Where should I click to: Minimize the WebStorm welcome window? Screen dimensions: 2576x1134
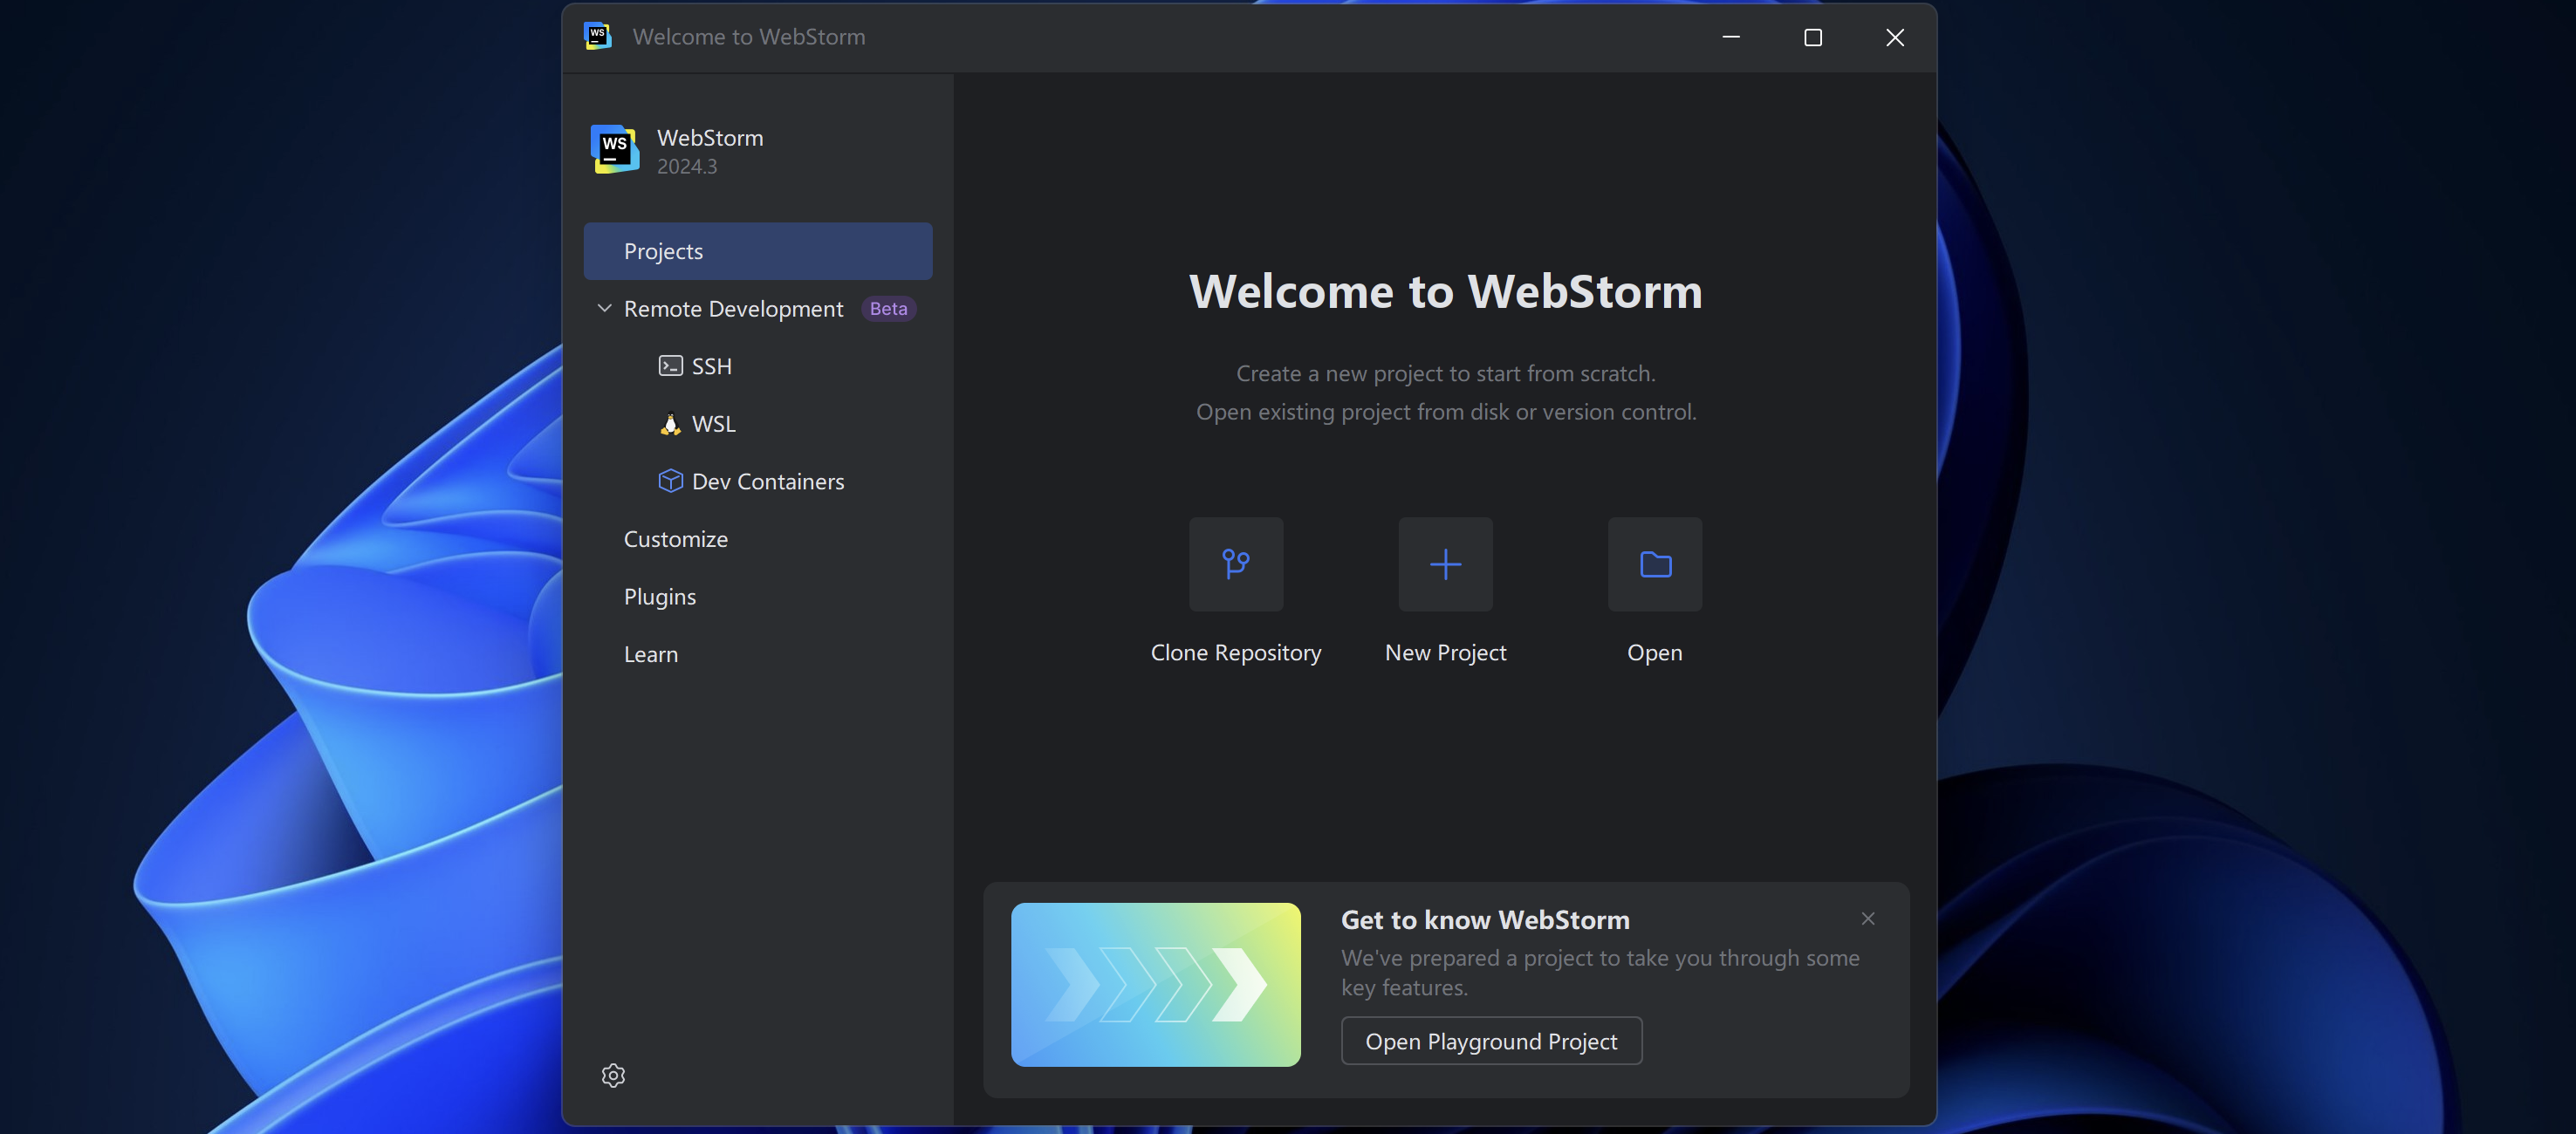[x=1731, y=37]
